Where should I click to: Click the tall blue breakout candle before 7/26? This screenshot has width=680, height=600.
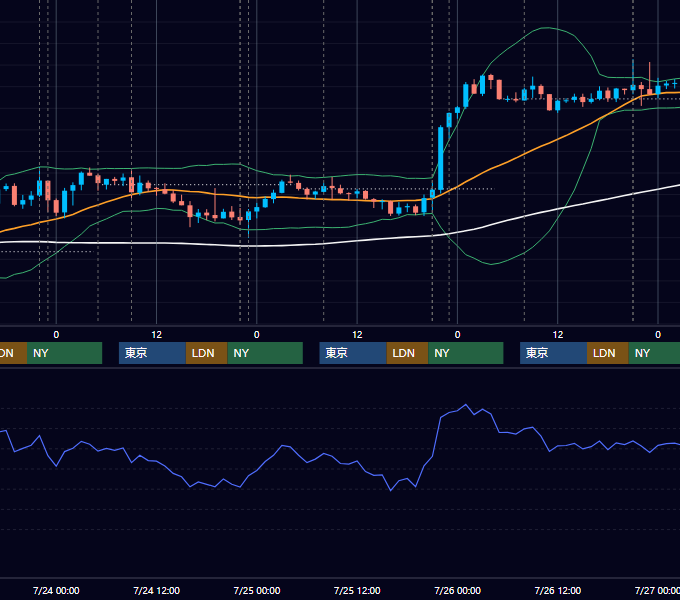click(x=441, y=158)
